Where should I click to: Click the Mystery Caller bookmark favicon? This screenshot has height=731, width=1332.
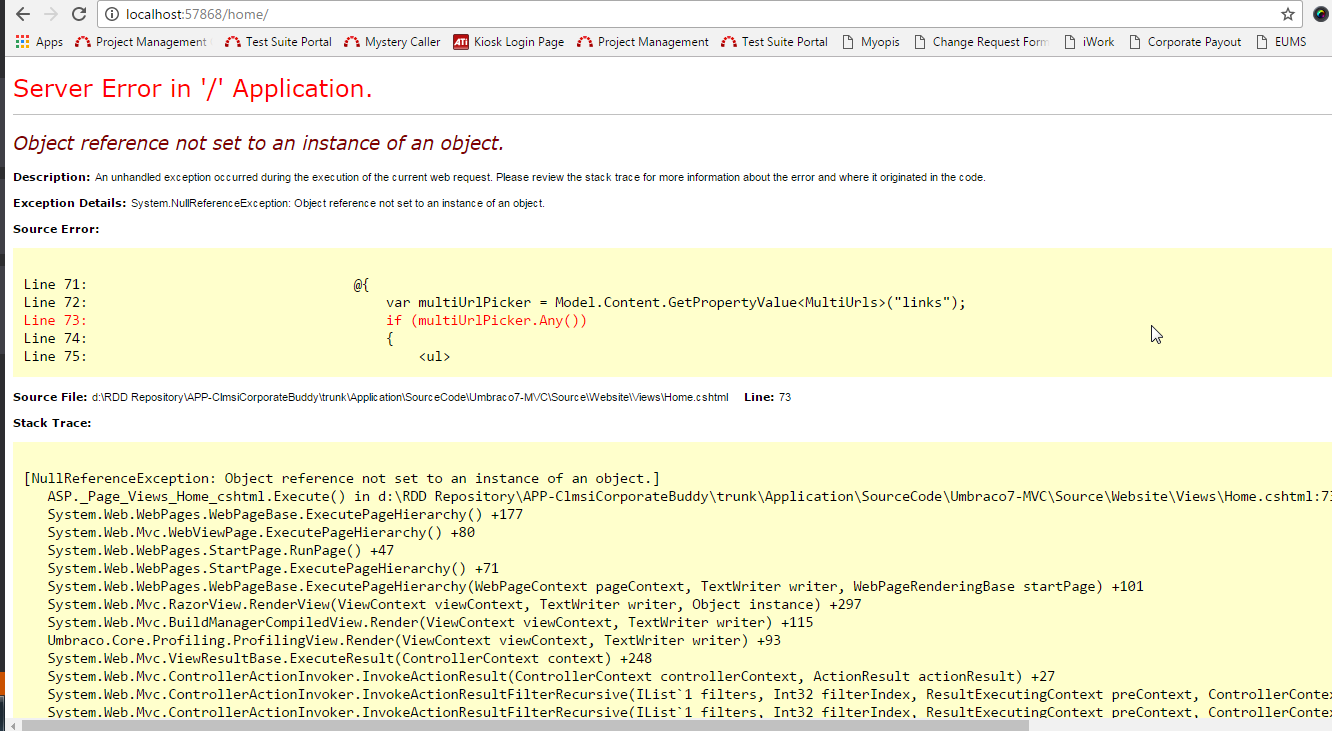tap(352, 42)
